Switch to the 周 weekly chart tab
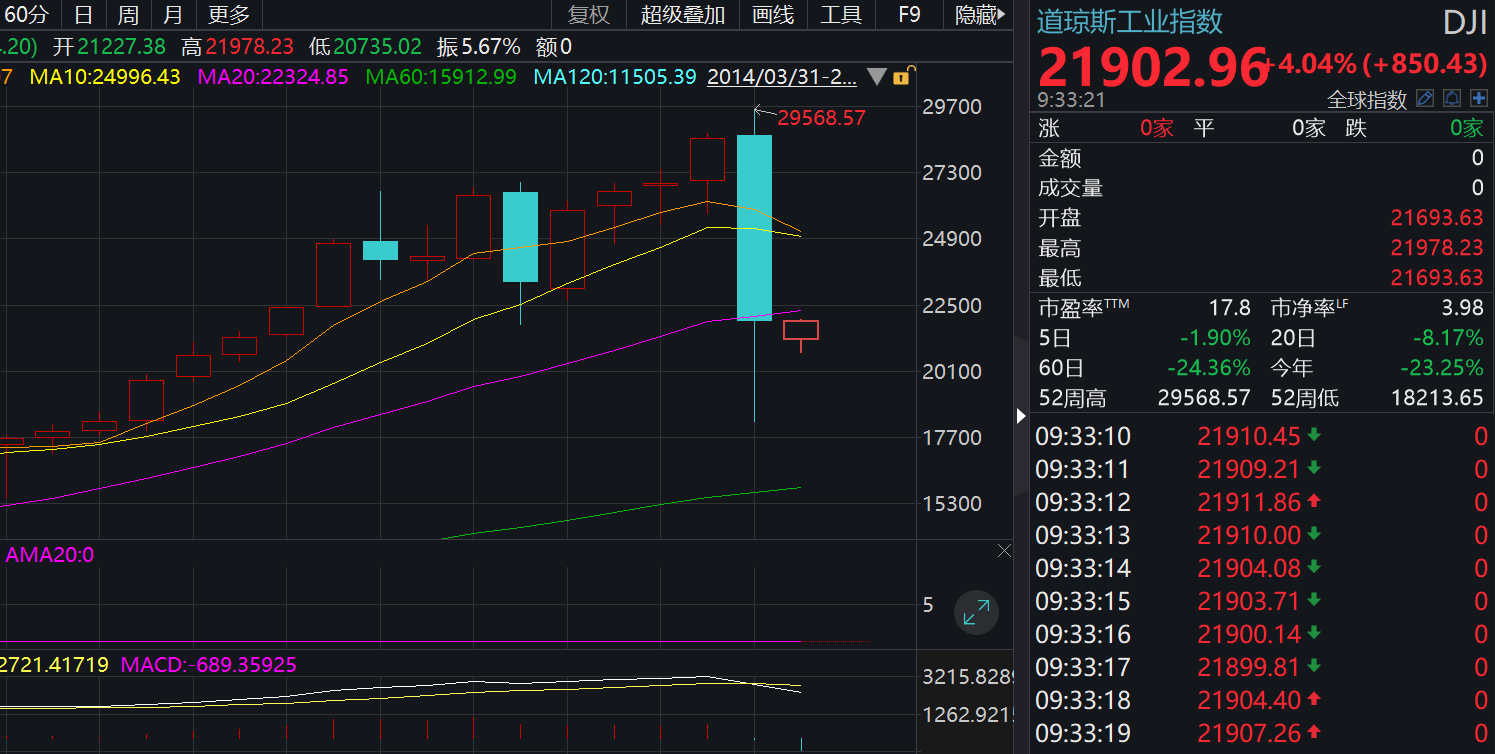 [128, 14]
